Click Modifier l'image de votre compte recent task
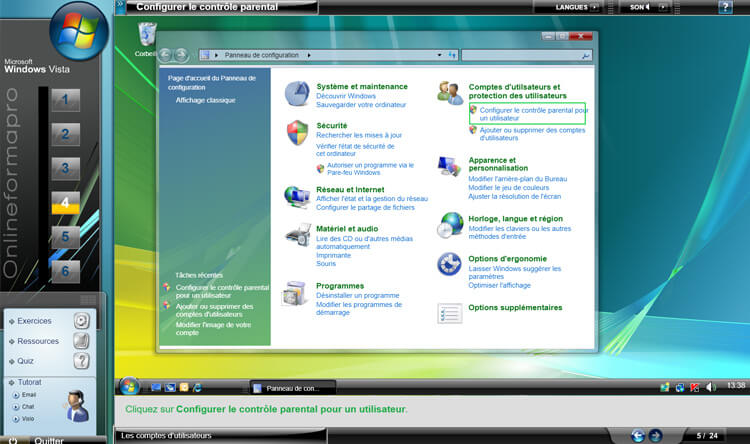750x444 pixels. click(x=213, y=329)
